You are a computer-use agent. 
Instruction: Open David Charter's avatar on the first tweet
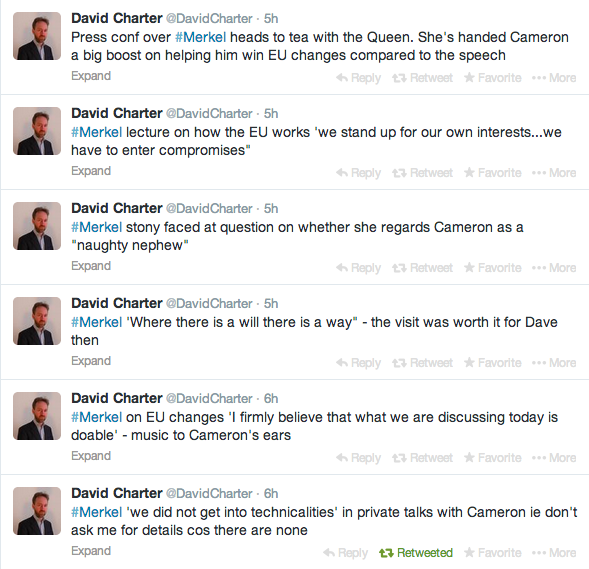coord(37,36)
